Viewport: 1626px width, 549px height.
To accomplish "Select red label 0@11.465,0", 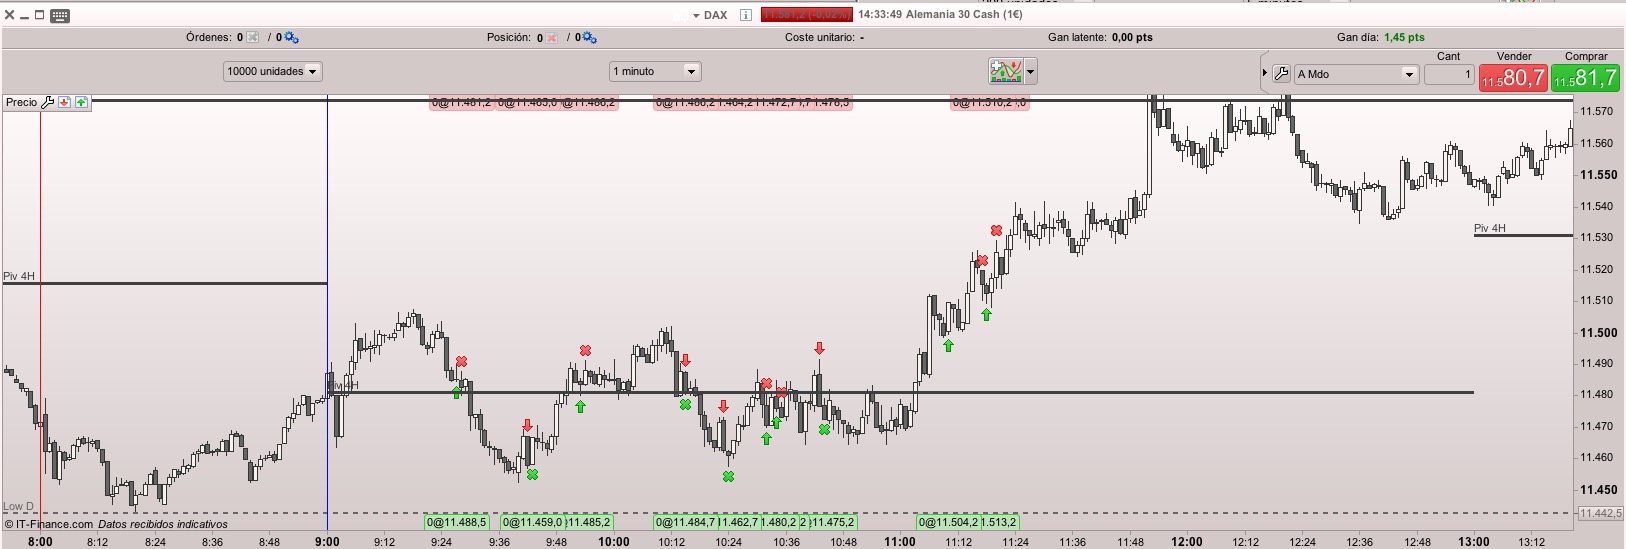I will [x=527, y=102].
